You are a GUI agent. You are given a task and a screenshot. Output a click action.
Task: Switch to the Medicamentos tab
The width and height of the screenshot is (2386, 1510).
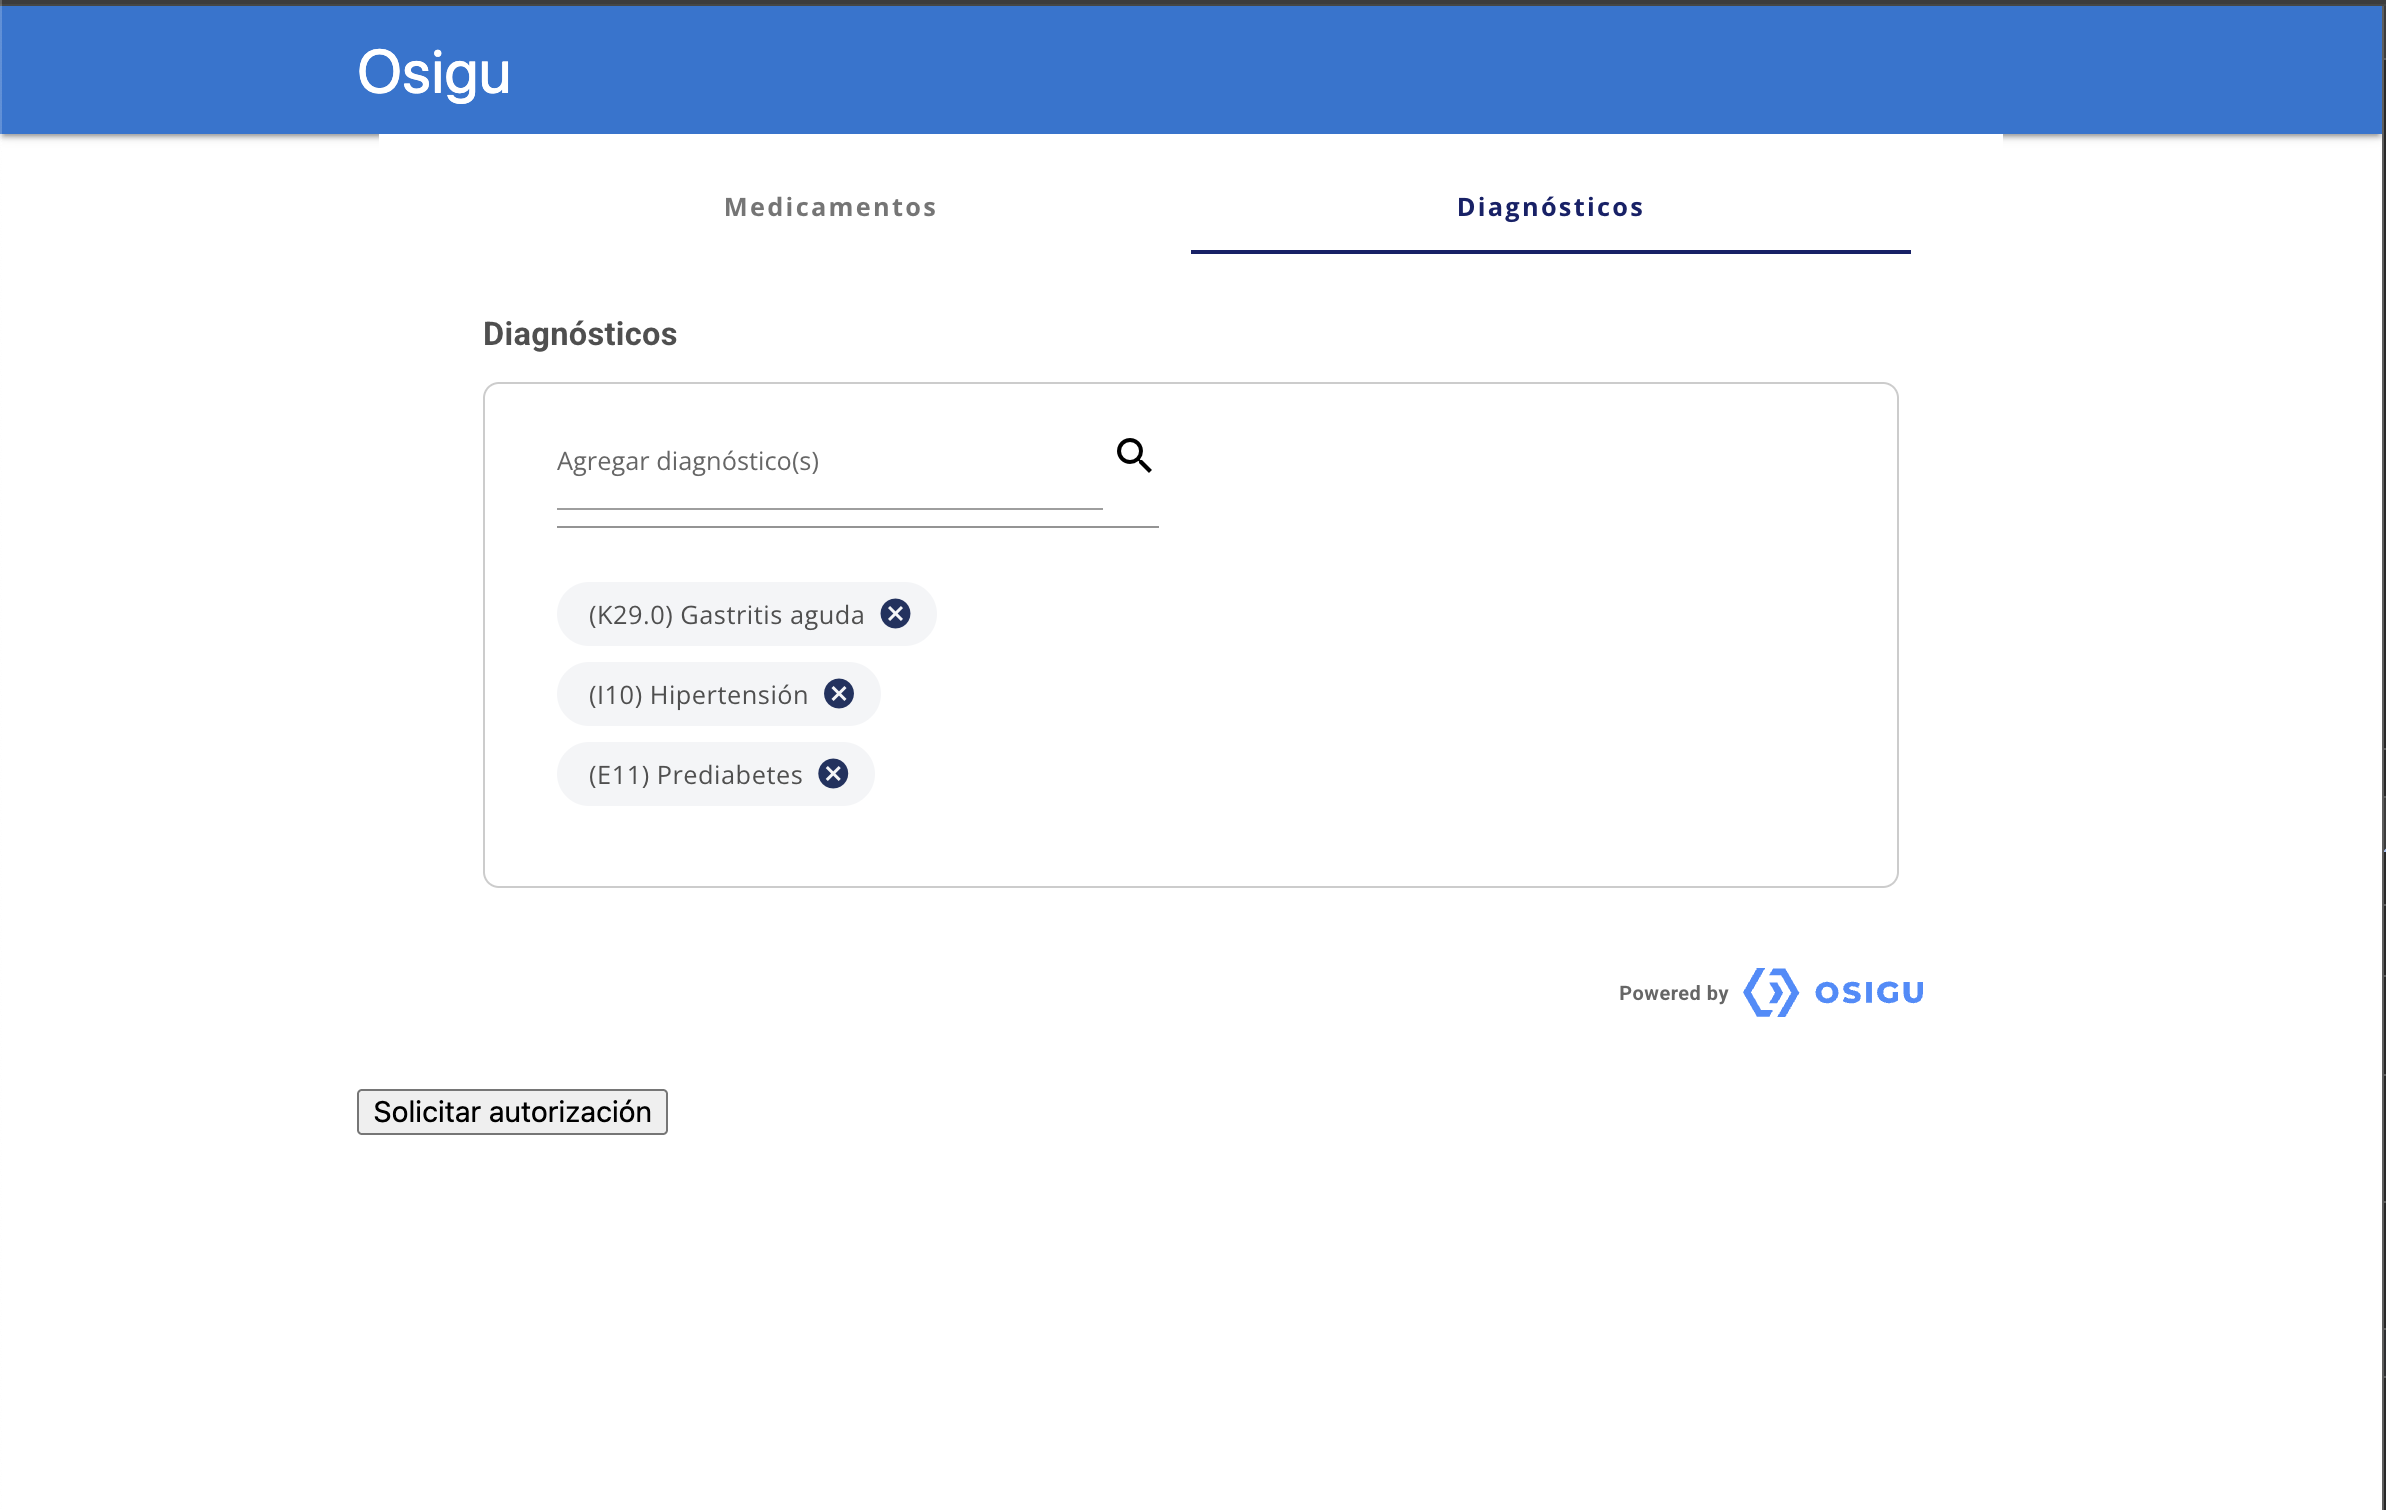[830, 207]
